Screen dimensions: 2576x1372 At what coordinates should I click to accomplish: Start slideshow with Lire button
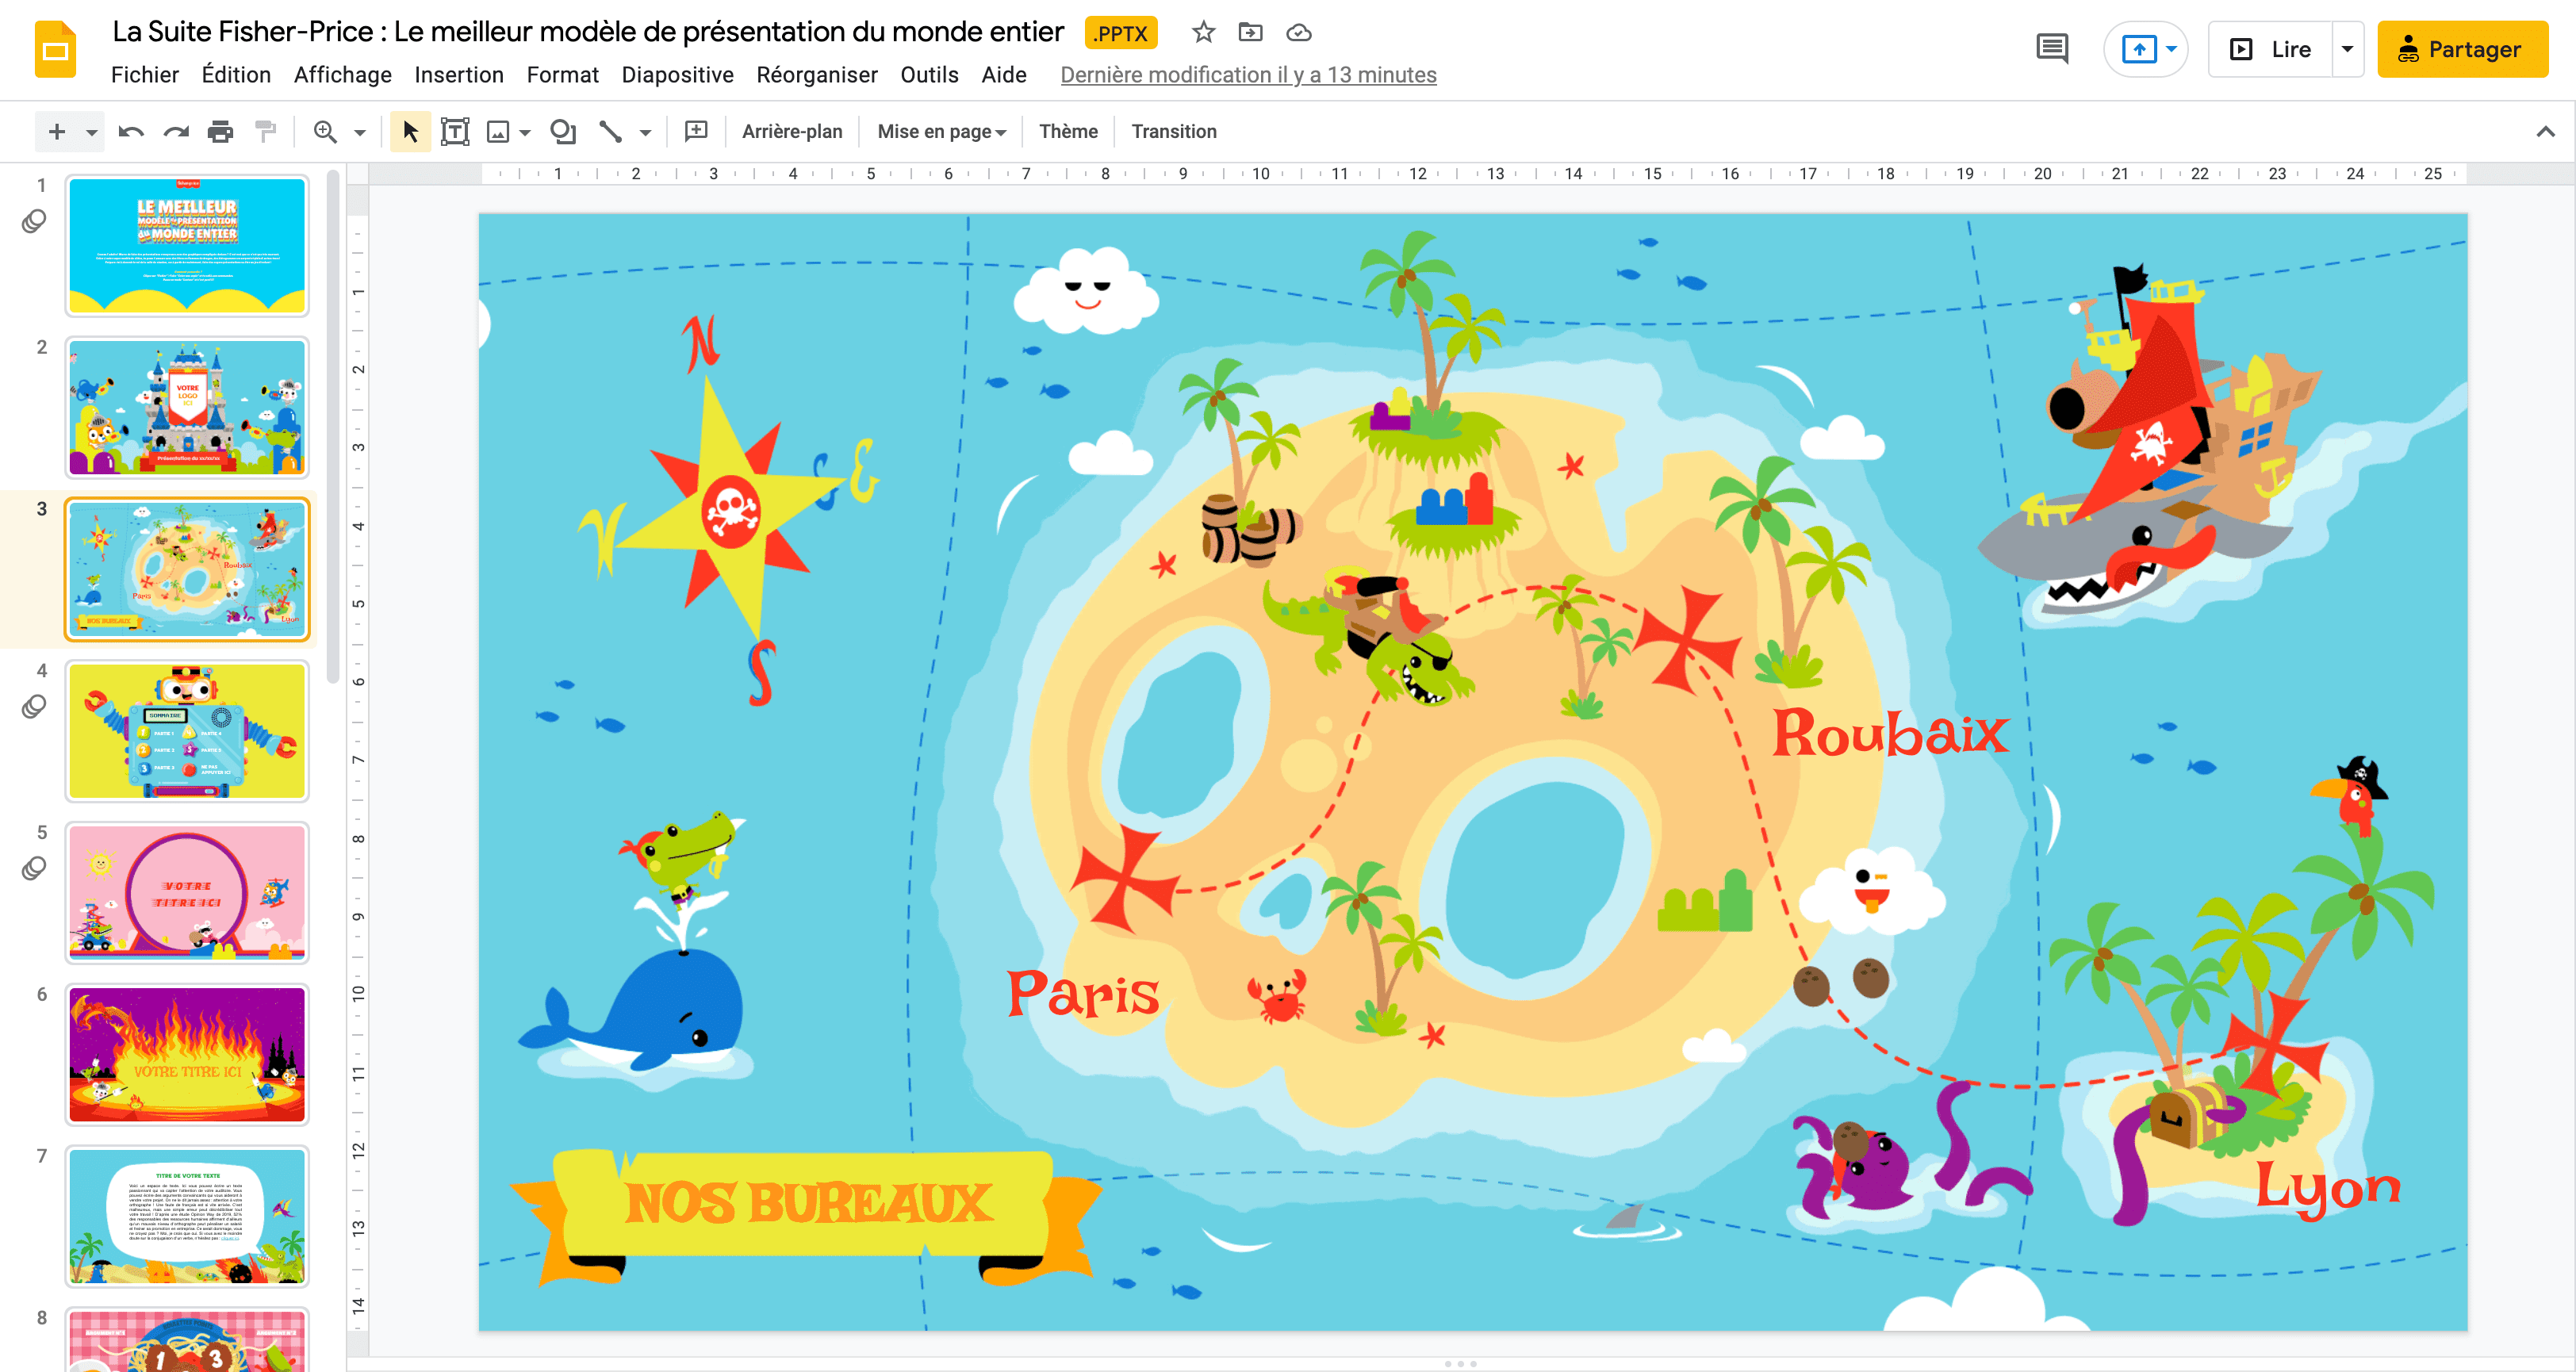coord(2271,49)
